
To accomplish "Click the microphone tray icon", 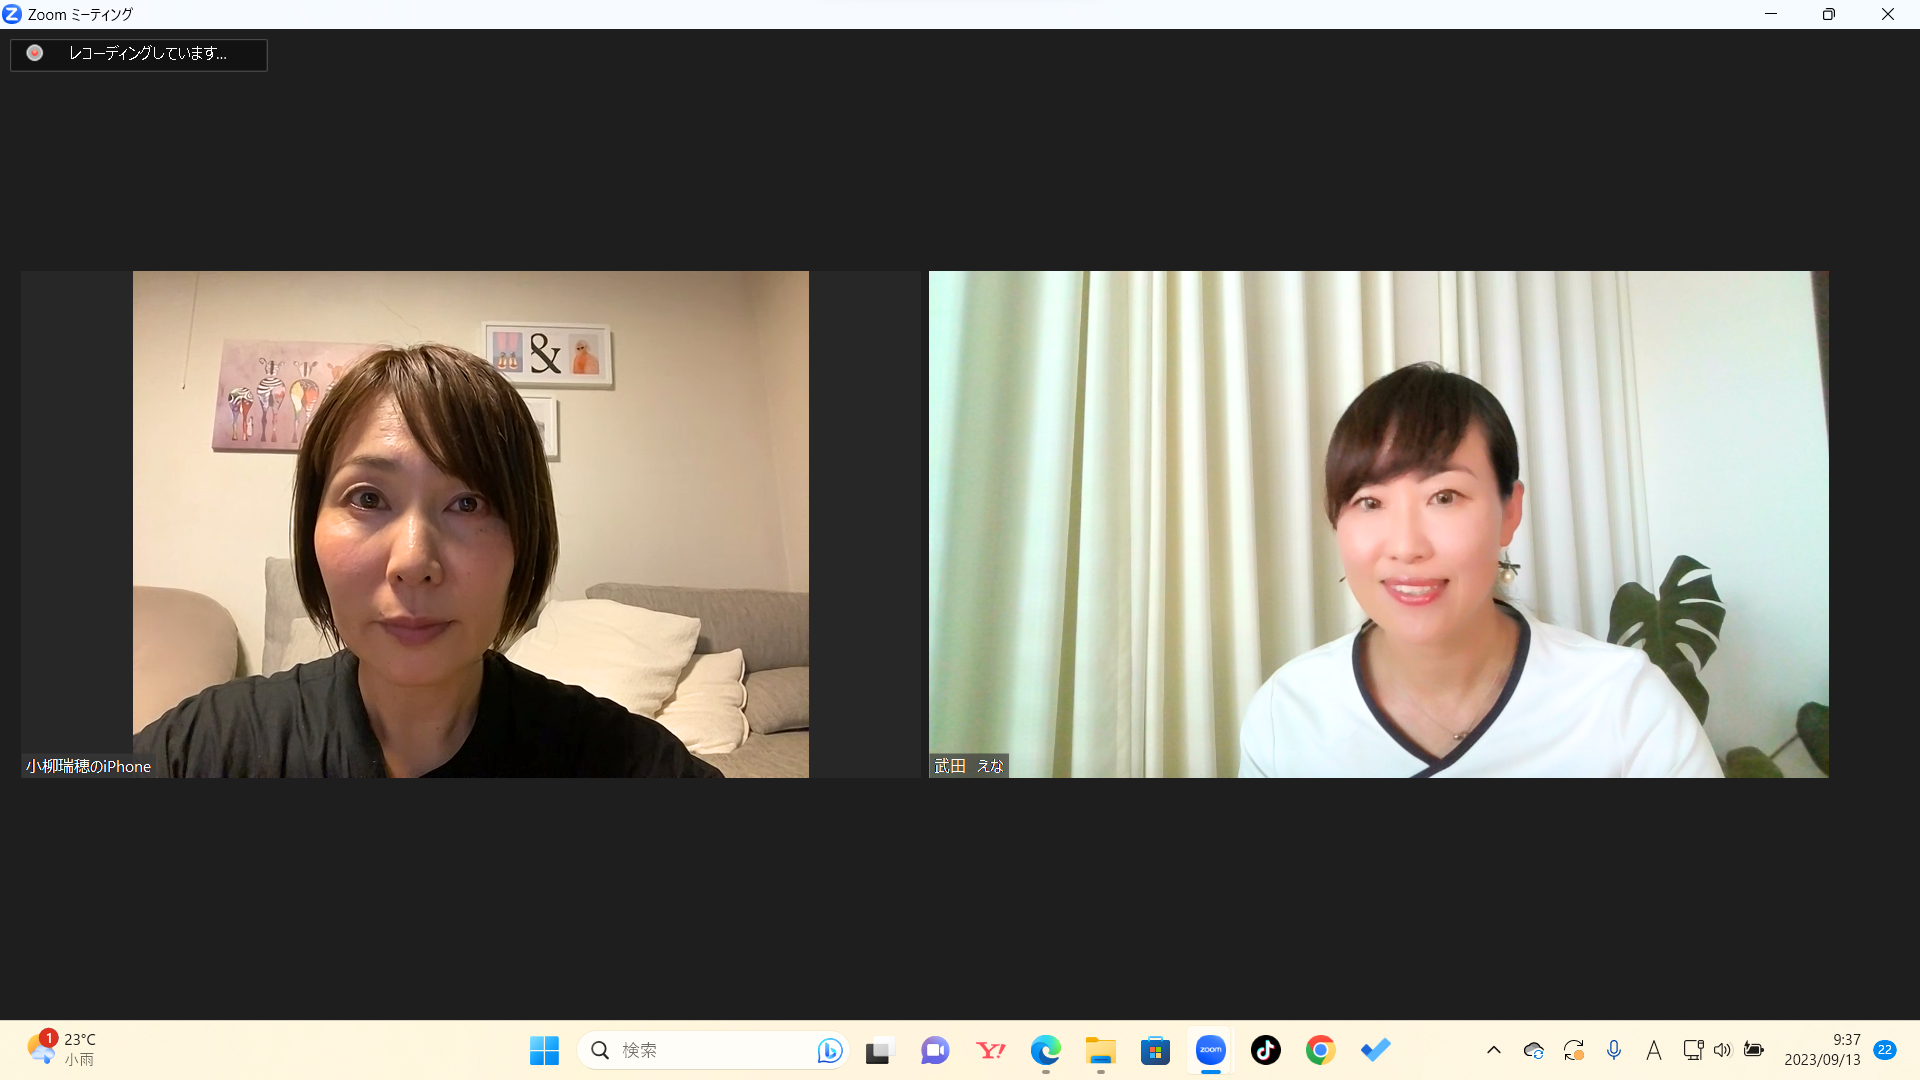I will click(x=1614, y=1050).
